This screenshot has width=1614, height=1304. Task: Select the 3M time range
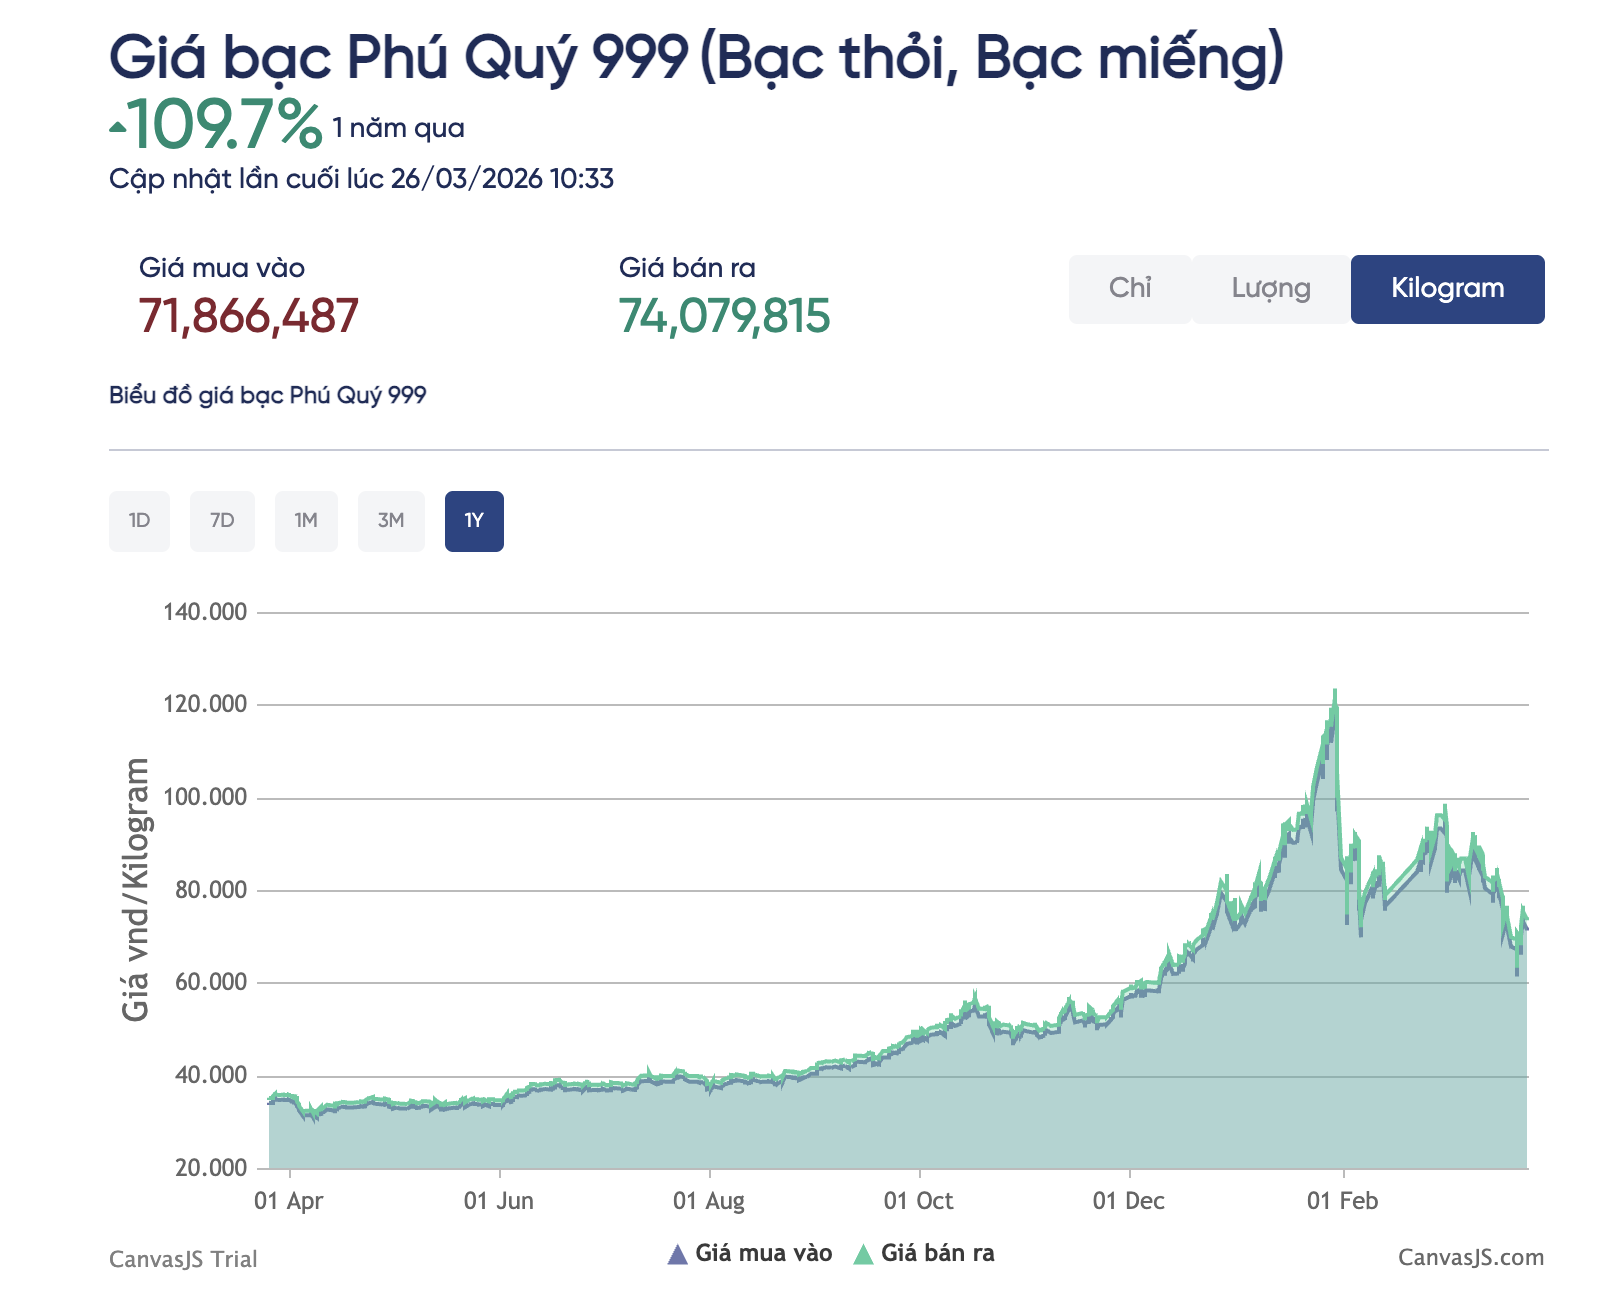click(x=390, y=521)
